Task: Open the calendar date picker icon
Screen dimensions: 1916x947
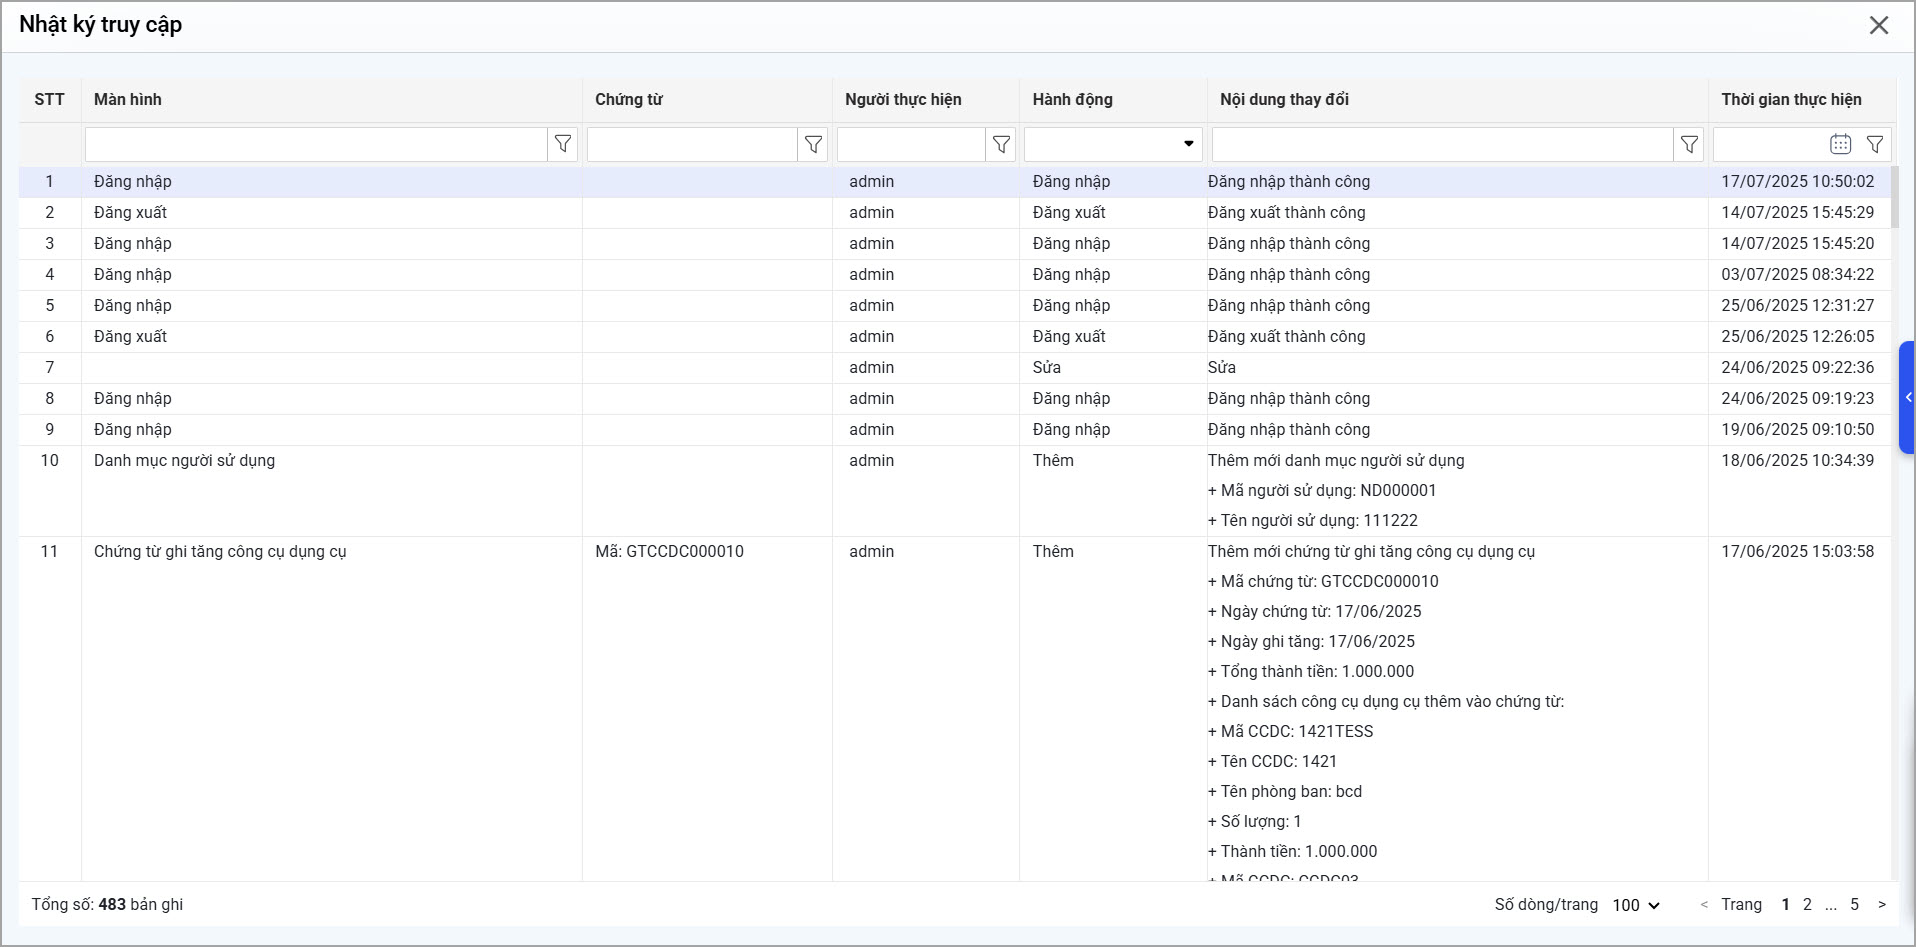Action: point(1840,144)
